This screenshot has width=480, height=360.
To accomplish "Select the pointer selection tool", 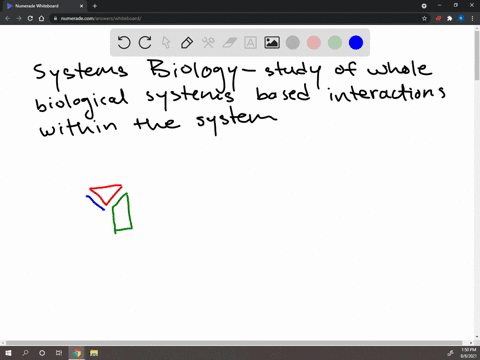I will coord(166,43).
